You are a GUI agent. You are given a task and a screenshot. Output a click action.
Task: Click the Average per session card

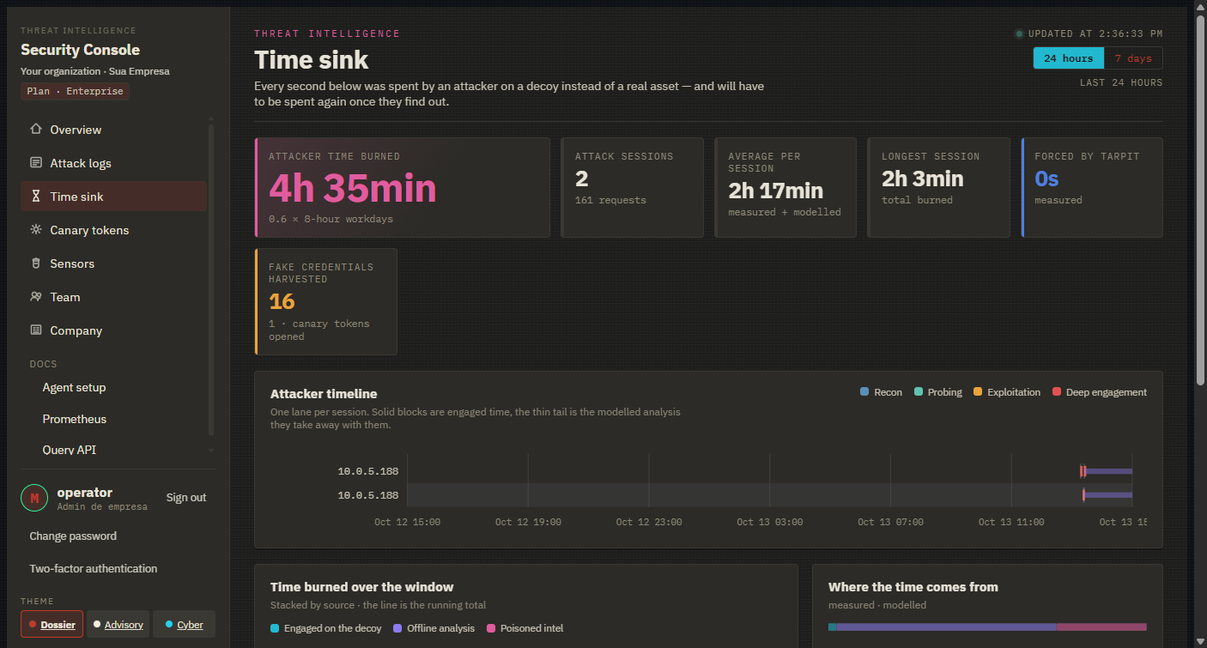[785, 187]
